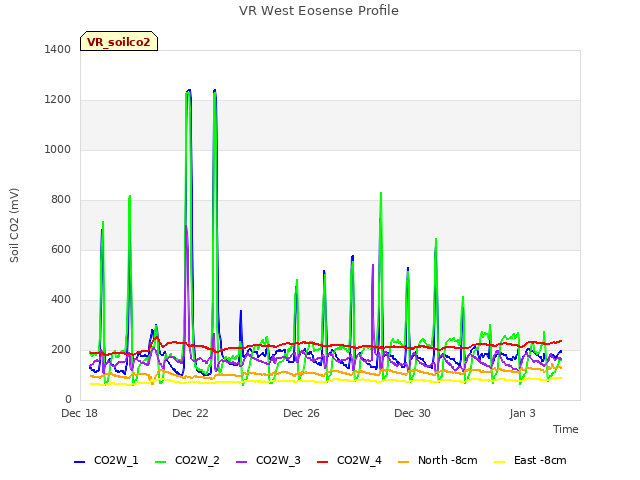Image resolution: width=640 pixels, height=480 pixels.
Task: Click the Soil CO2 (mV) axis label
Action: click(14, 225)
